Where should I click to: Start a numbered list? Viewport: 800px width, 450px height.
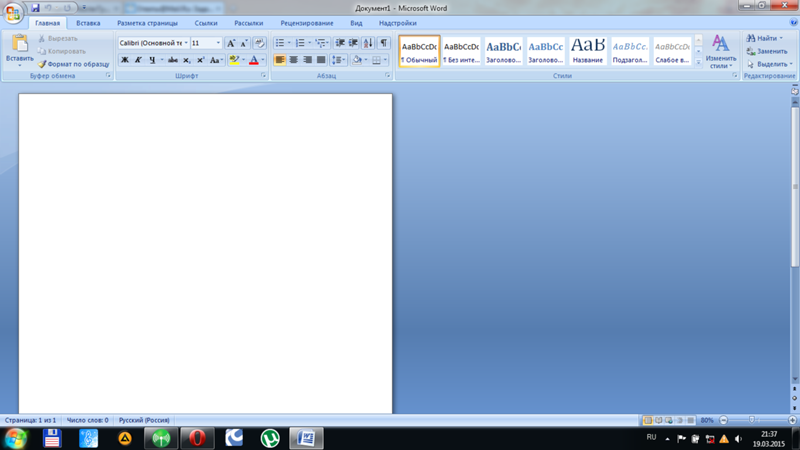coord(301,43)
